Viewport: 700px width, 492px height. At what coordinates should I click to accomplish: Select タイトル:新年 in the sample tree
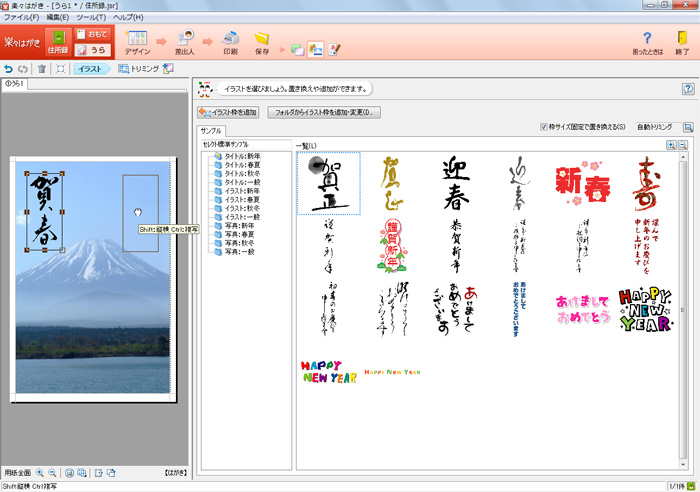[241, 156]
